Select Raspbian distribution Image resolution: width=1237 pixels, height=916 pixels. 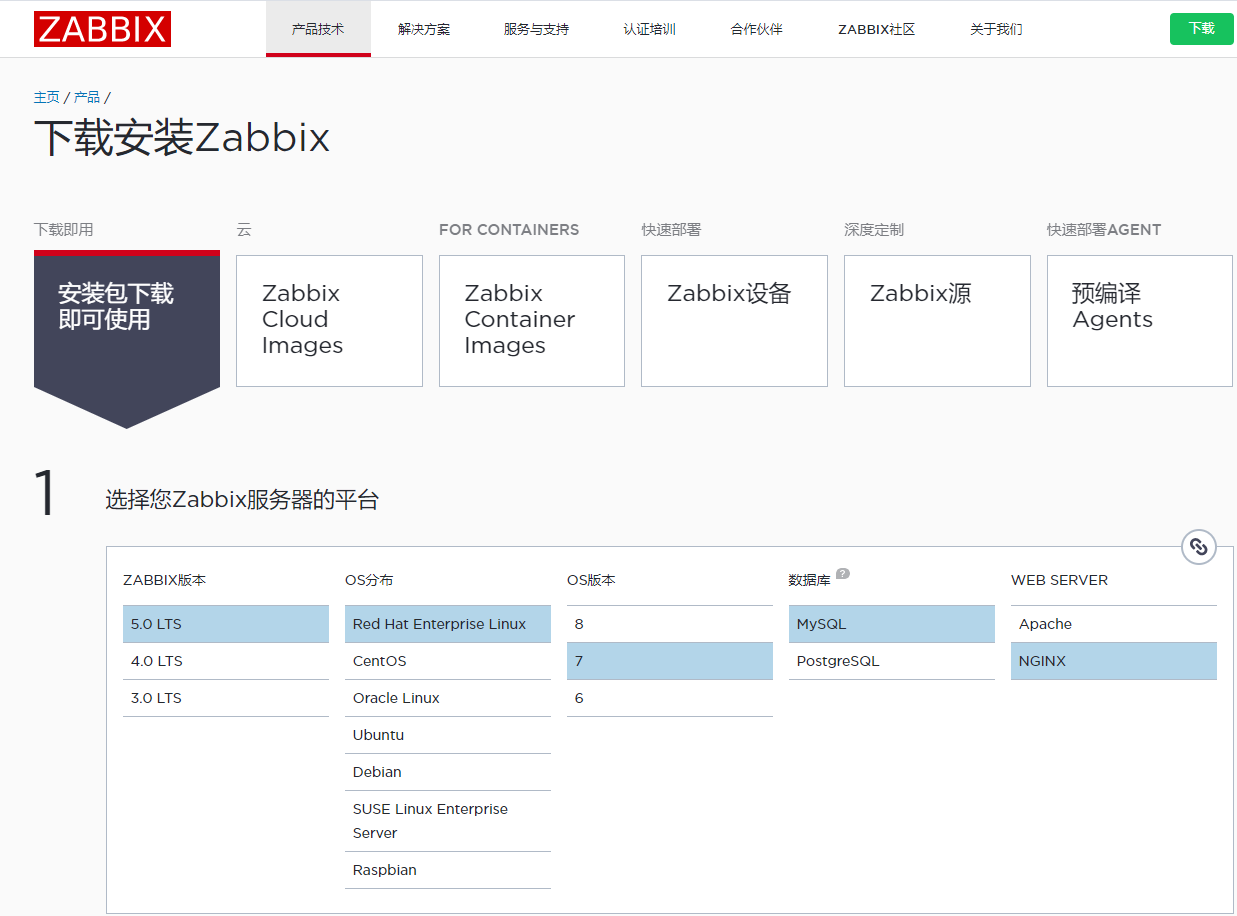tap(448, 870)
